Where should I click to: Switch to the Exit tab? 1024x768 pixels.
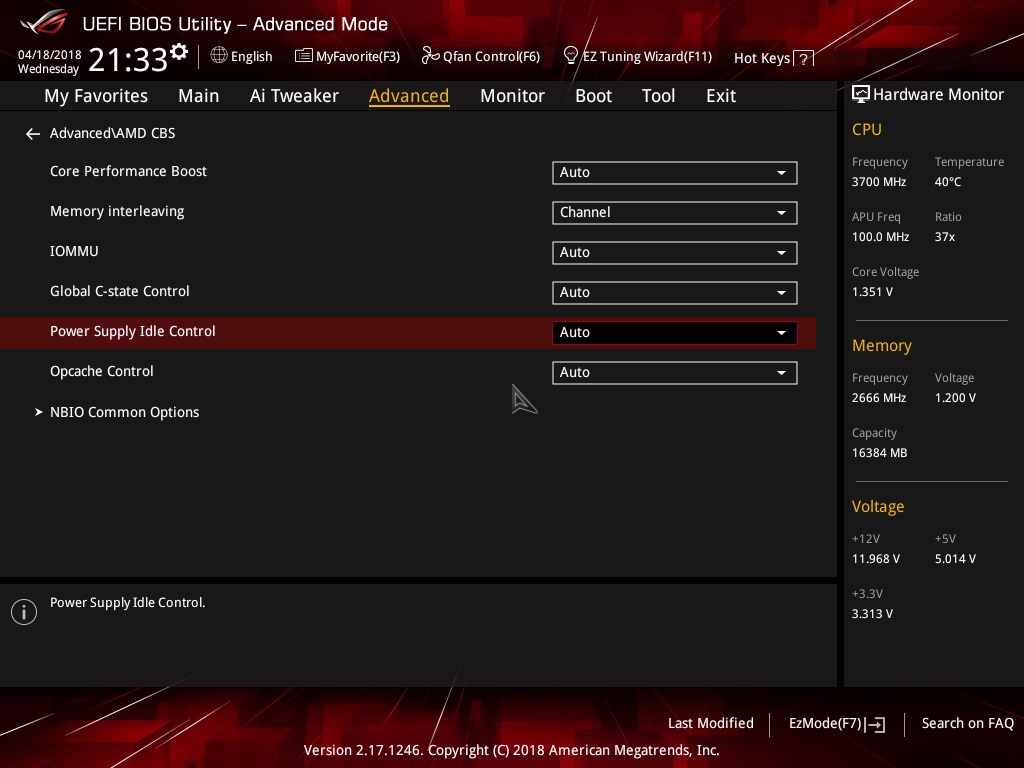[x=721, y=96]
